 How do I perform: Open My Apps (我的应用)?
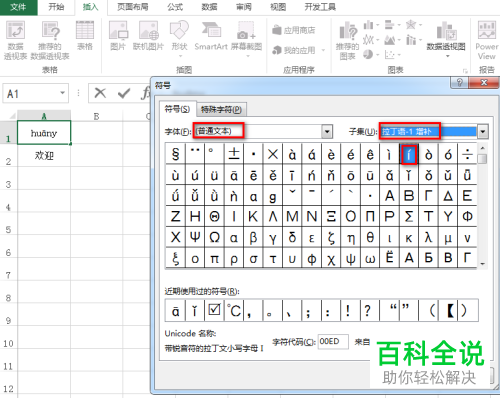point(294,50)
